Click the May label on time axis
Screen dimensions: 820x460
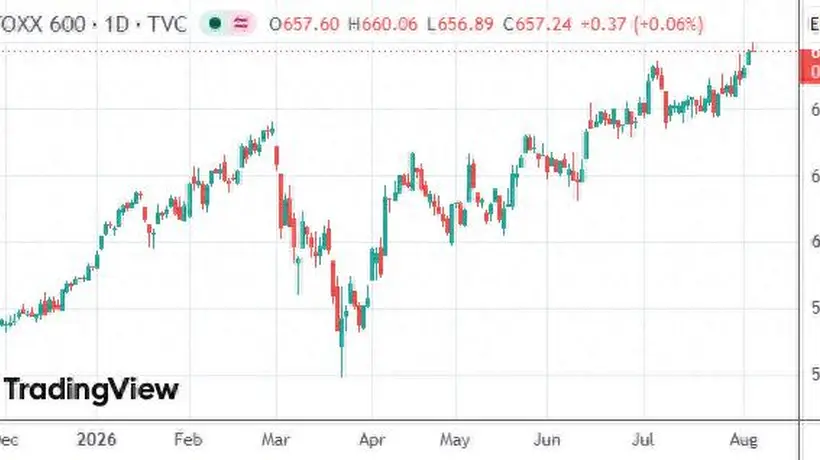pos(454,440)
